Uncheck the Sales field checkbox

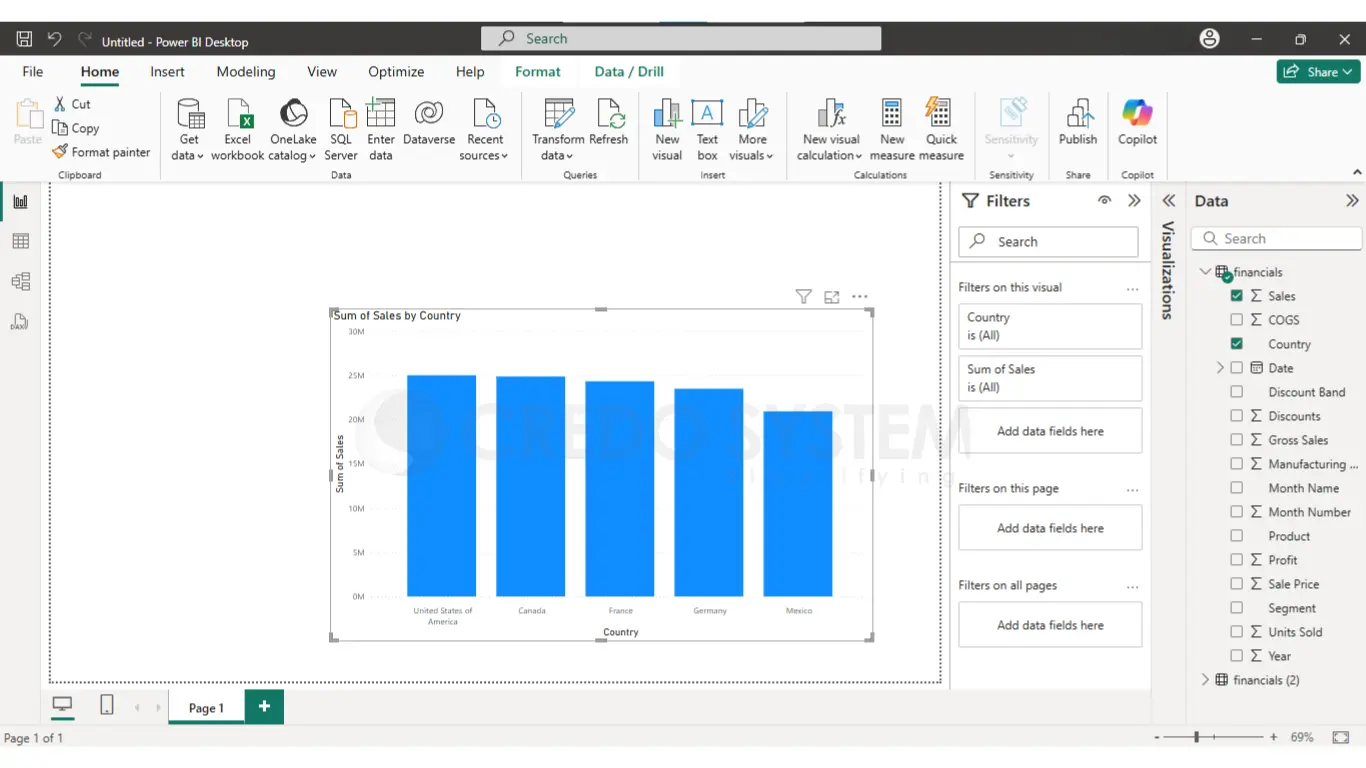1237,296
